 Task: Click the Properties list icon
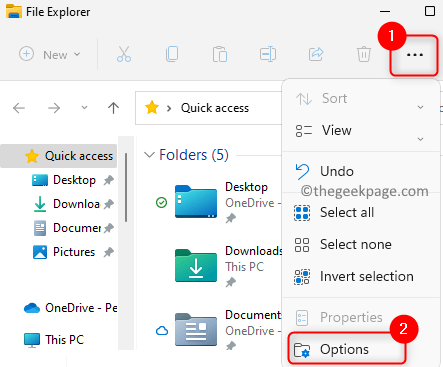coord(302,318)
